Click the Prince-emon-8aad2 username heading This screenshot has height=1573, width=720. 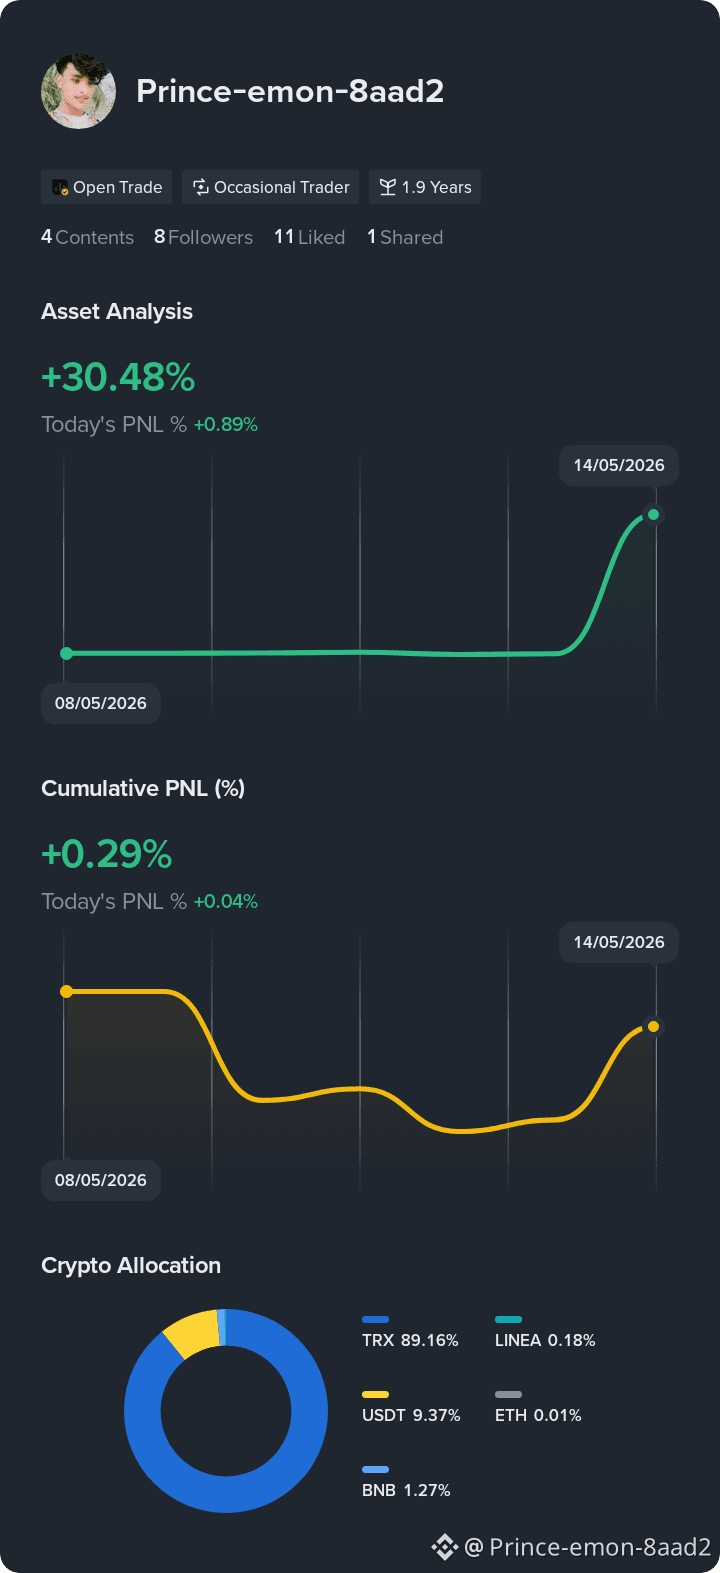coord(290,91)
